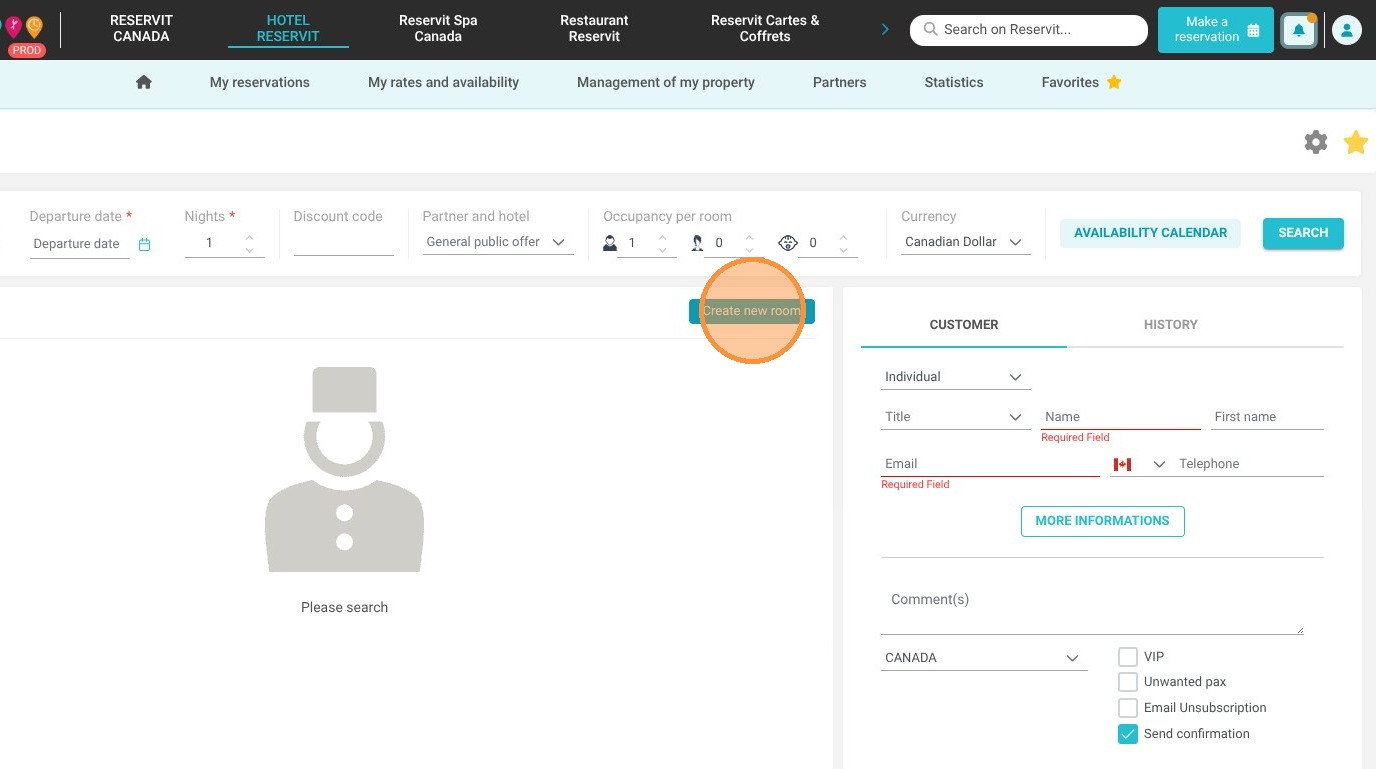Switch to the CUSTOMER tab
The height and width of the screenshot is (769, 1376).
pyautogui.click(x=964, y=324)
